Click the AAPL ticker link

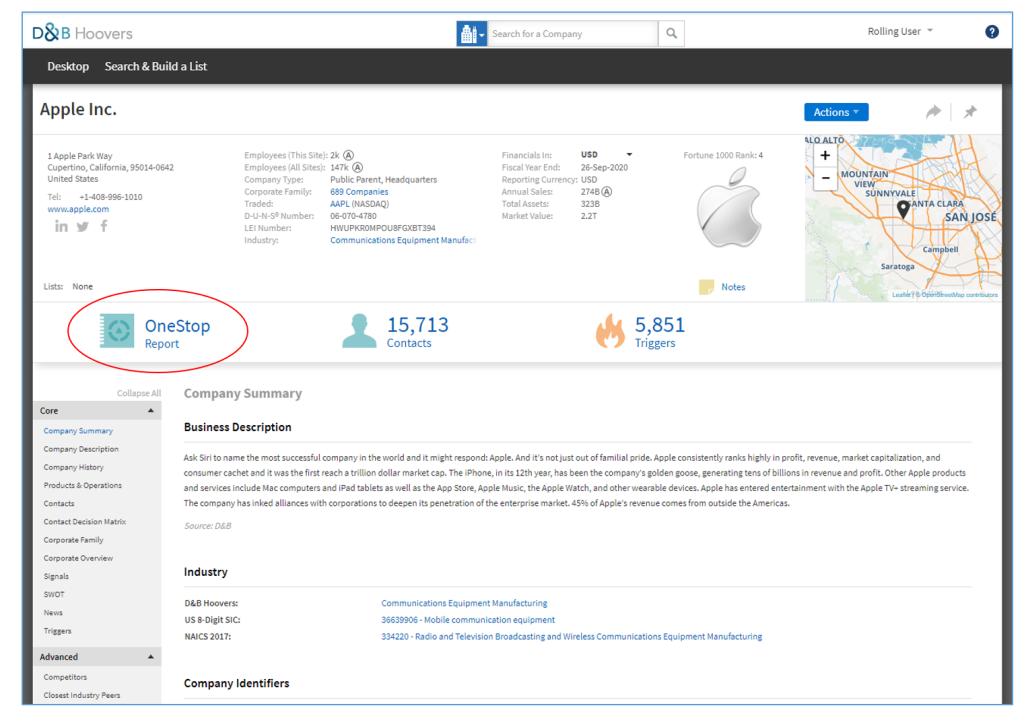coord(340,204)
